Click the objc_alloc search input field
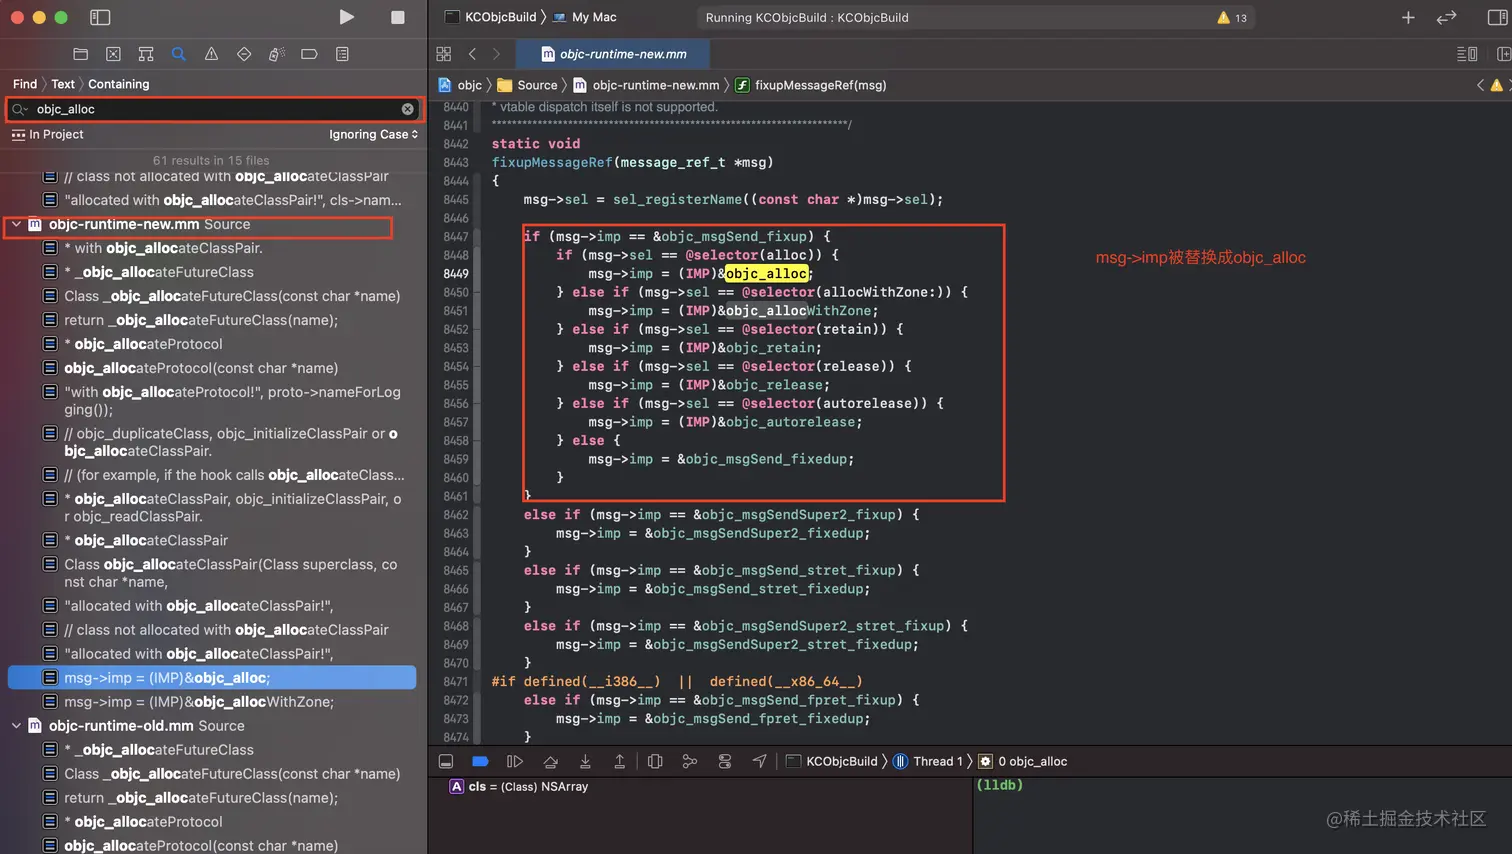 [215, 109]
